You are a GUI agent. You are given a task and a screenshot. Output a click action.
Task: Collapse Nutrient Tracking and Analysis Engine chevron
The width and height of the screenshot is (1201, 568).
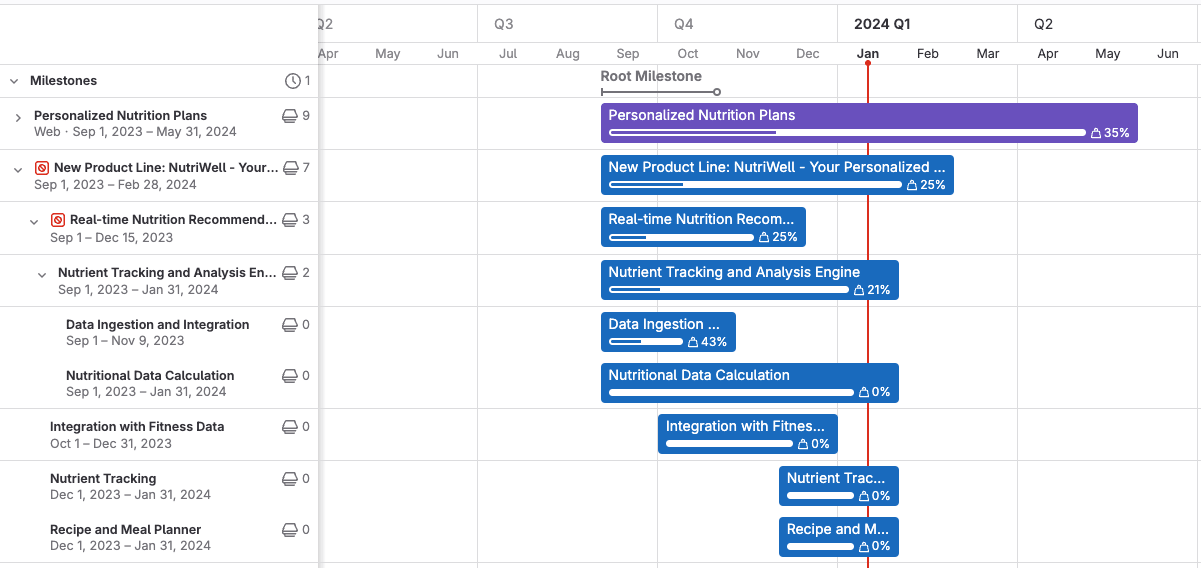(42, 274)
